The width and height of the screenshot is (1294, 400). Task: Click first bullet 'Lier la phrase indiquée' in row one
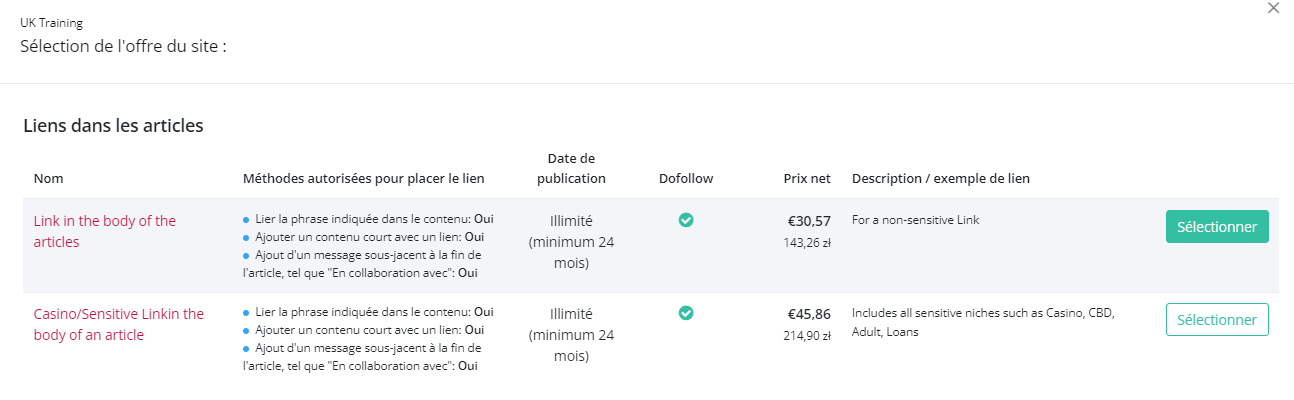pos(368,219)
